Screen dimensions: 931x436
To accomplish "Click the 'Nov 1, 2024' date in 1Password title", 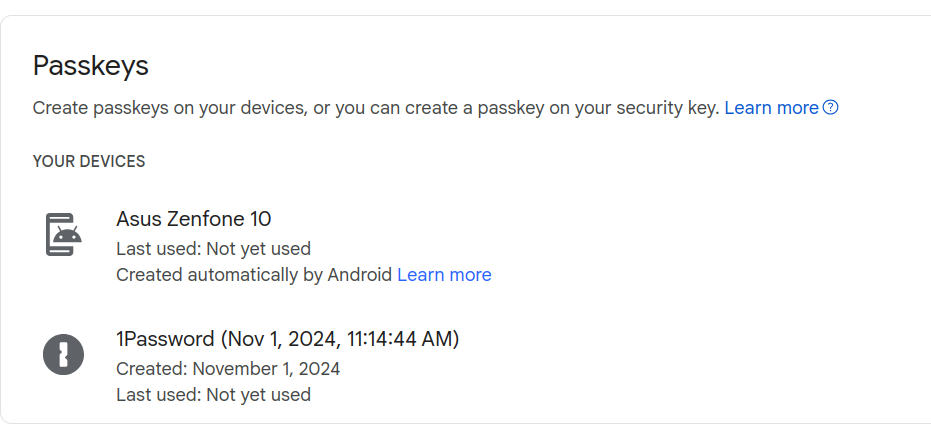I will pyautogui.click(x=285, y=339).
